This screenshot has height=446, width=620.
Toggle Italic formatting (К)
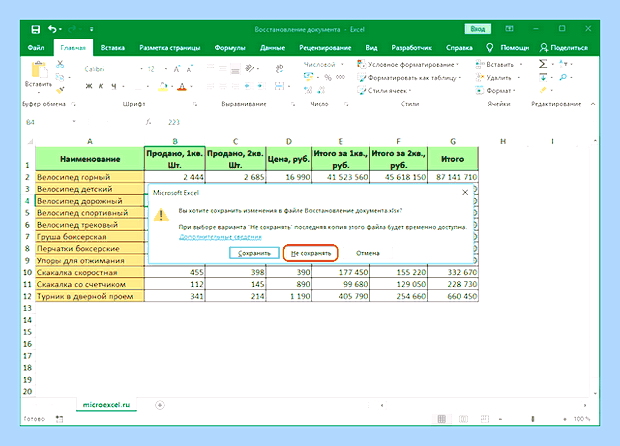(x=101, y=86)
